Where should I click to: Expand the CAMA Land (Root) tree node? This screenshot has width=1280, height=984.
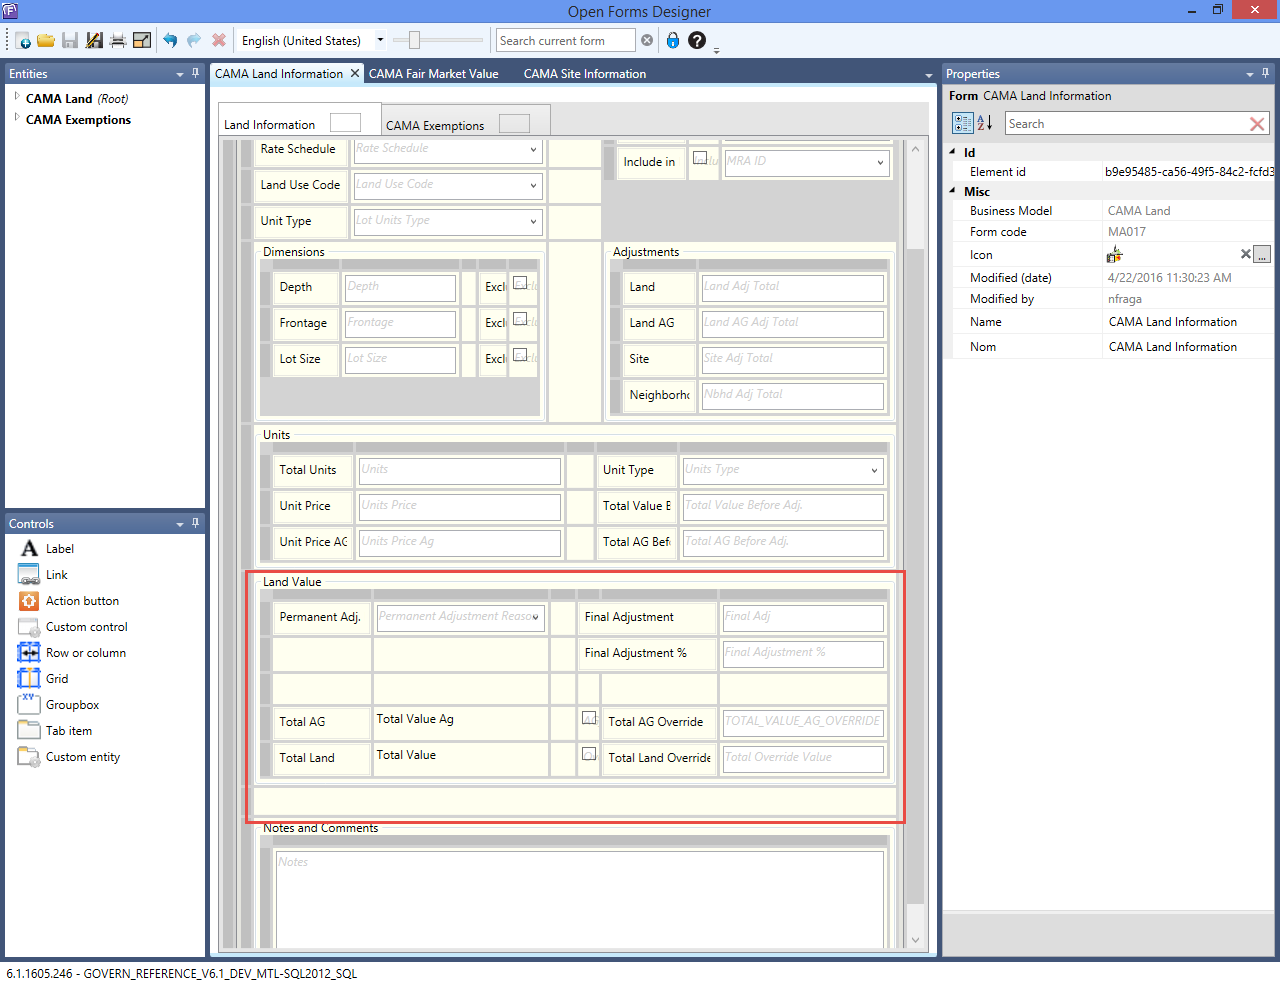(17, 97)
